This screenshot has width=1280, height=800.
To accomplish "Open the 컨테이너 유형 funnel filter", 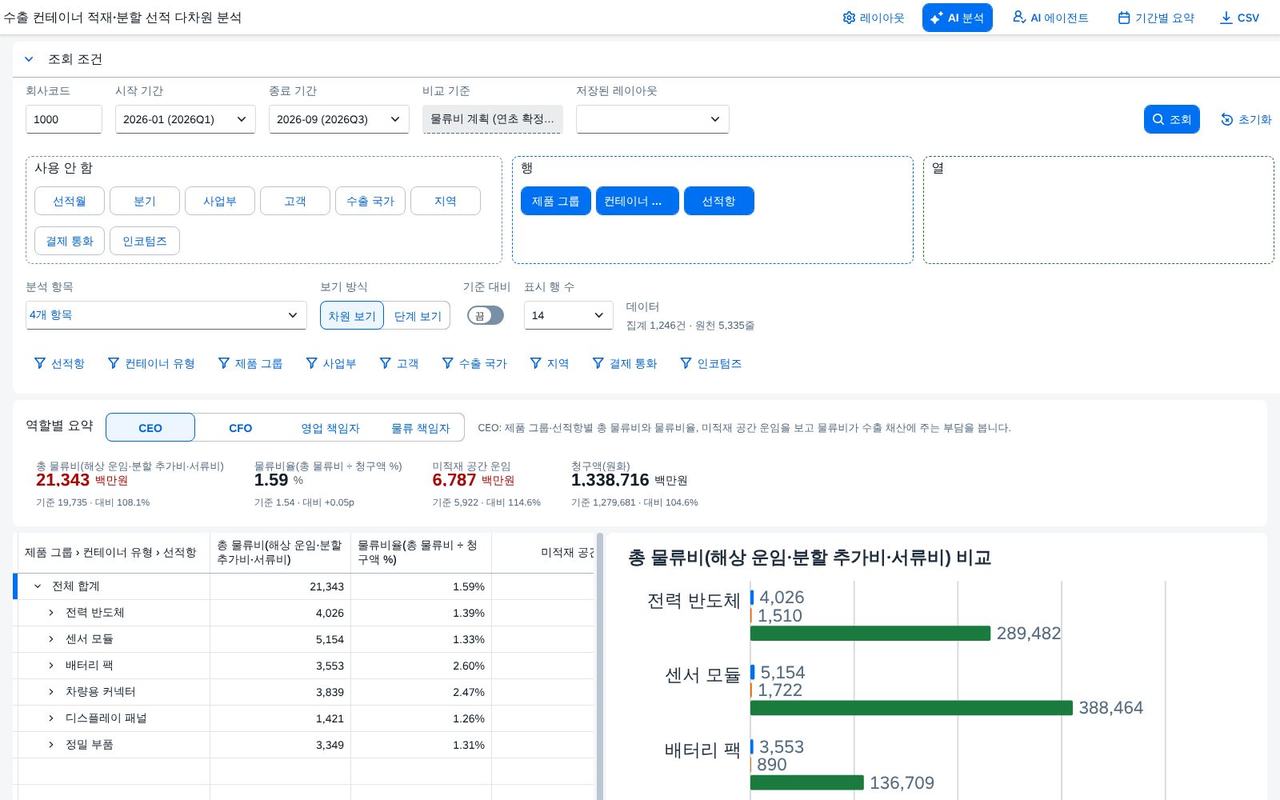I will (x=151, y=364).
